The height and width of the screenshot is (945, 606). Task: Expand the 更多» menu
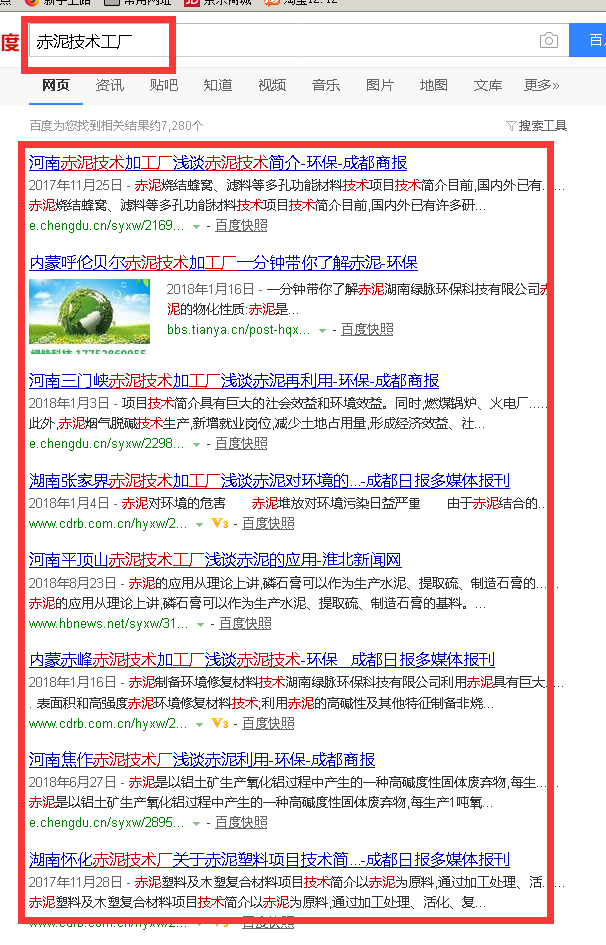click(542, 85)
